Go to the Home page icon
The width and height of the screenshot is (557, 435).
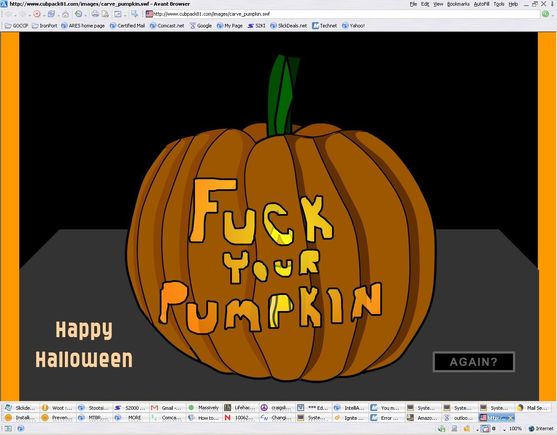[65, 14]
